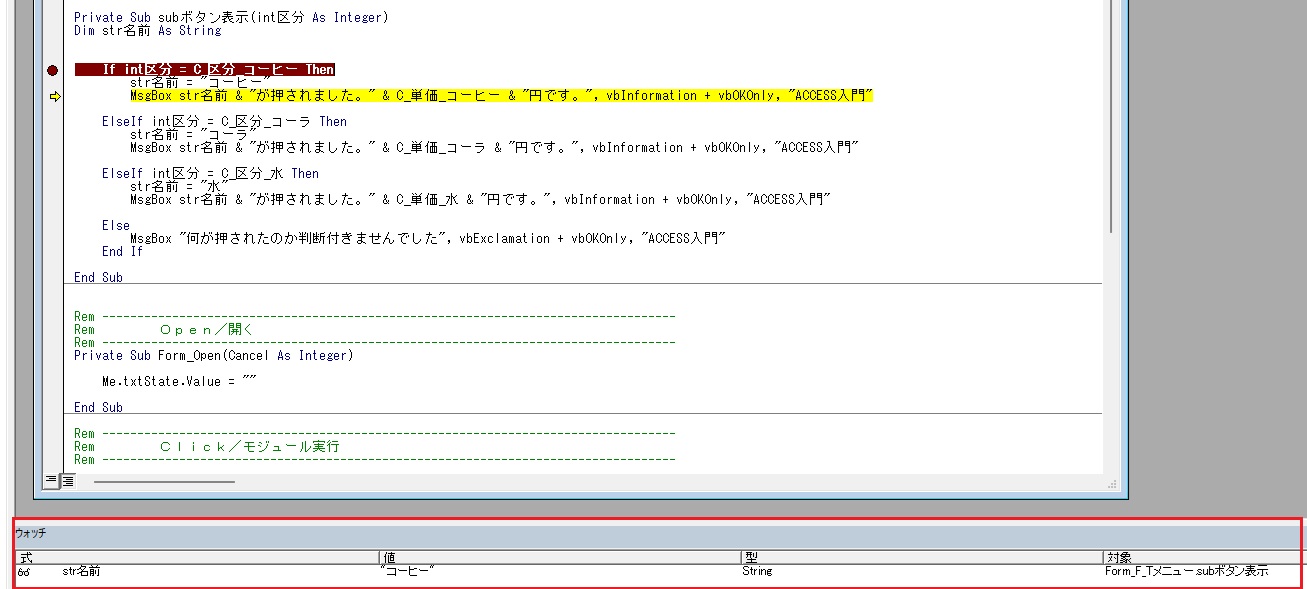
Task: Click the breakpoint line If int区分 statement
Action: point(218,70)
